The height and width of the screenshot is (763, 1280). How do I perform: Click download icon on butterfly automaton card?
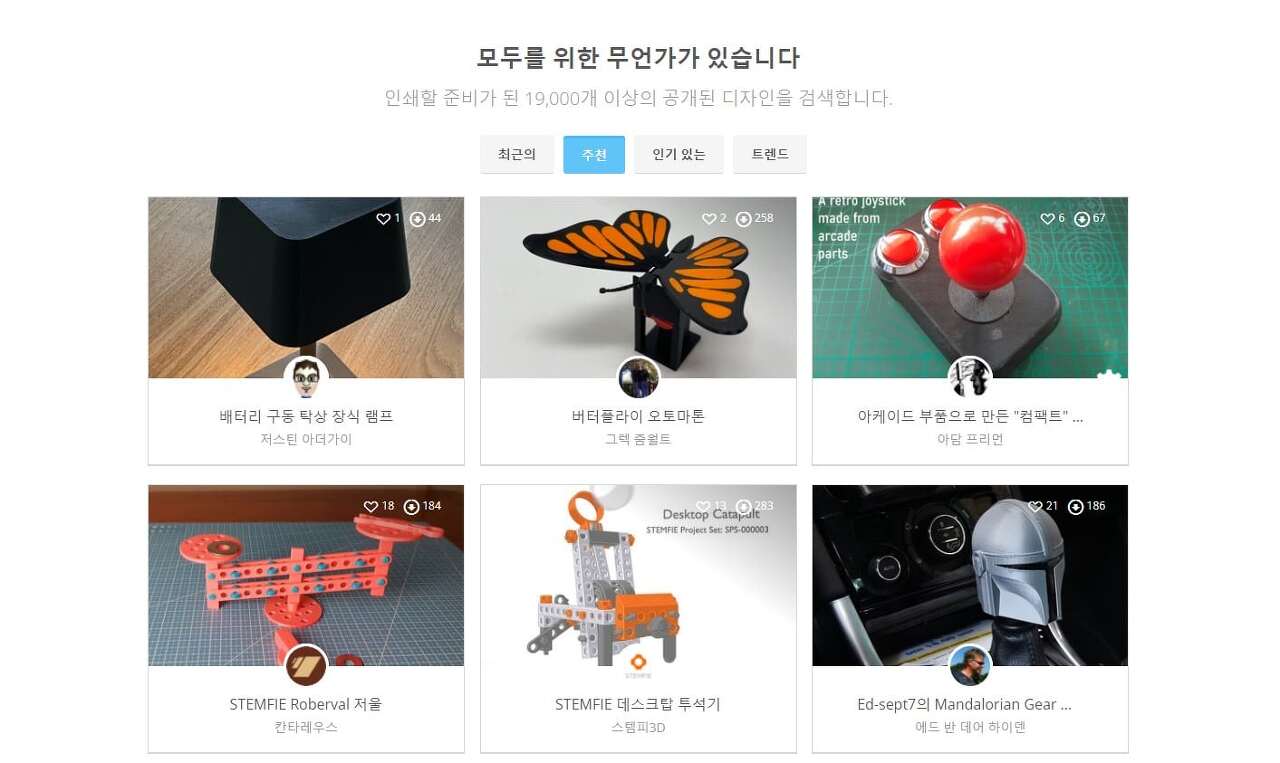pyautogui.click(x=743, y=219)
